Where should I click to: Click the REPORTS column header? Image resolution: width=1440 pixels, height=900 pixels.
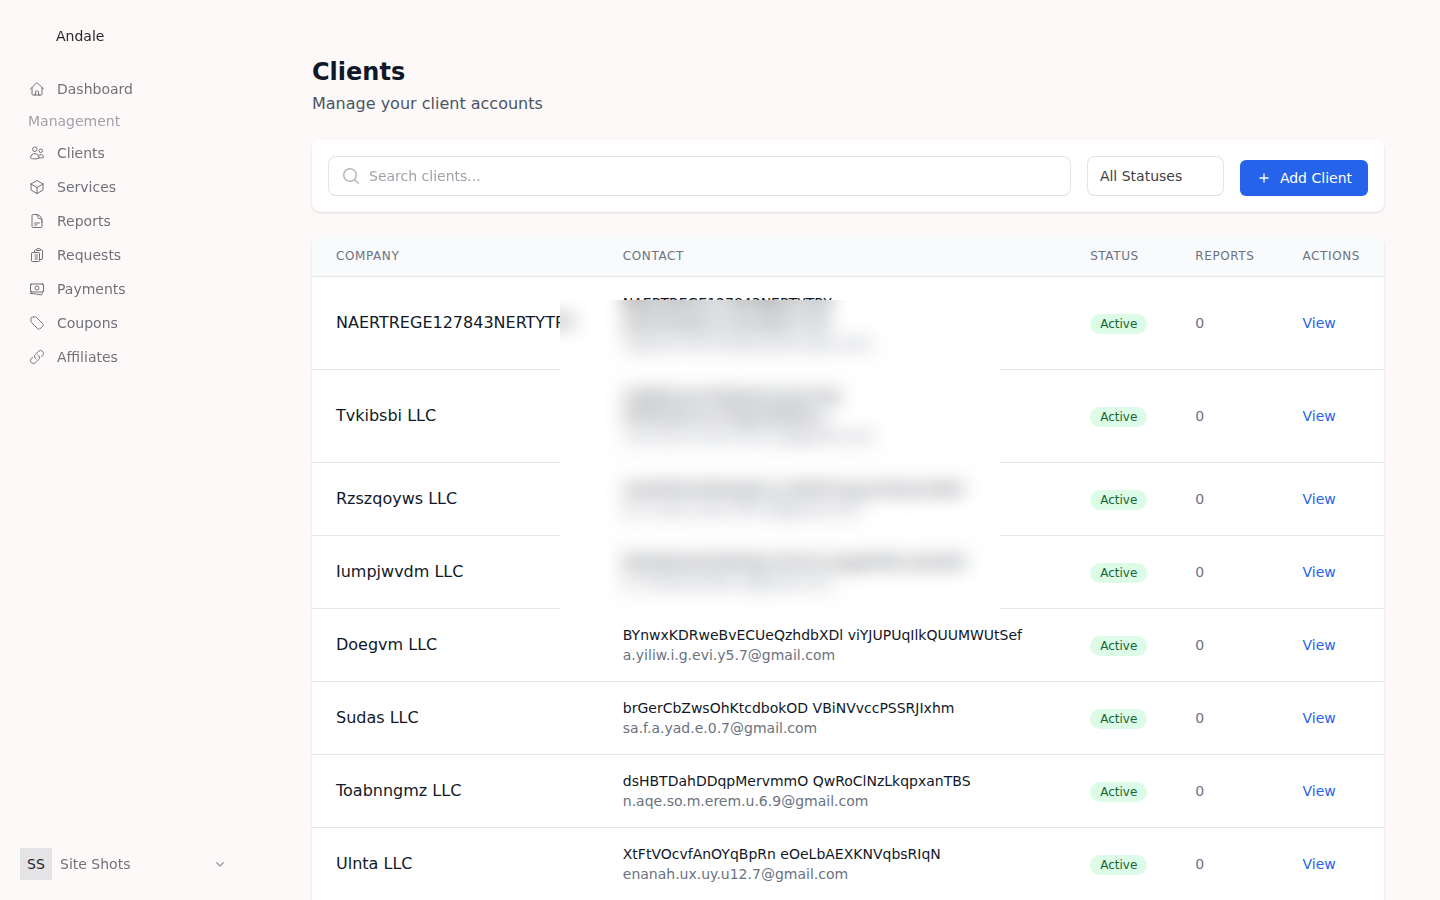(1224, 256)
